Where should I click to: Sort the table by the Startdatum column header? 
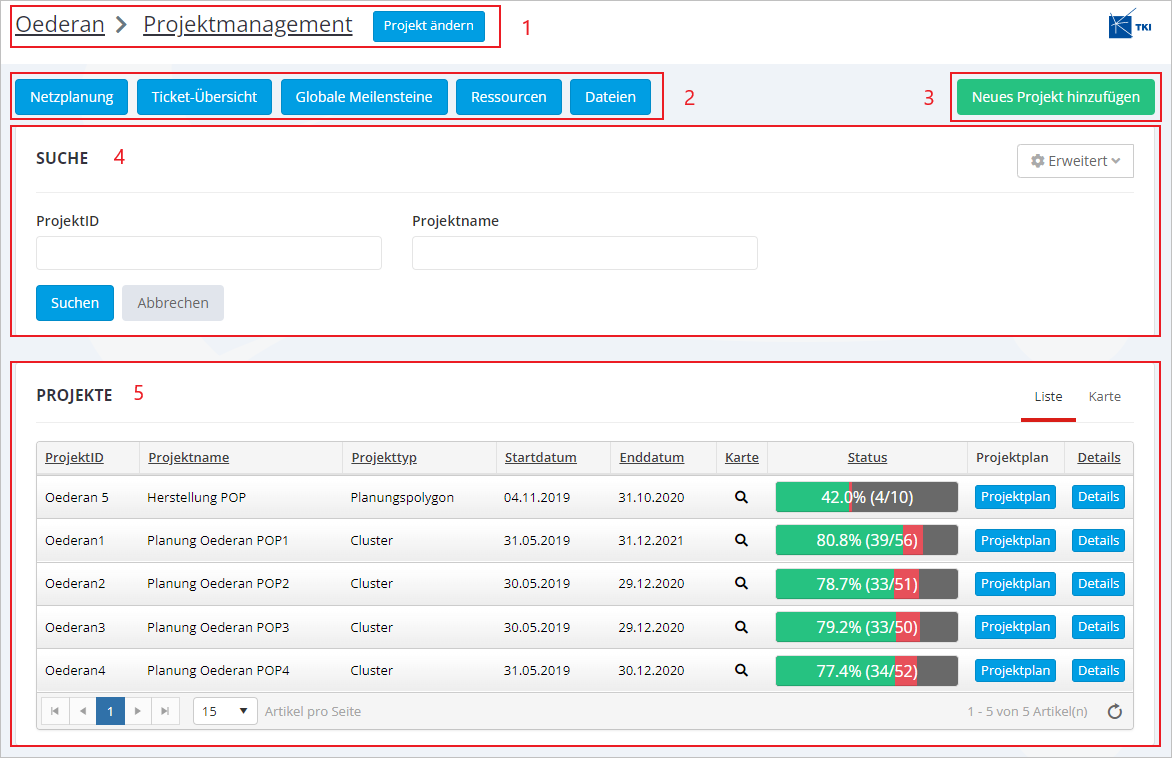point(540,458)
